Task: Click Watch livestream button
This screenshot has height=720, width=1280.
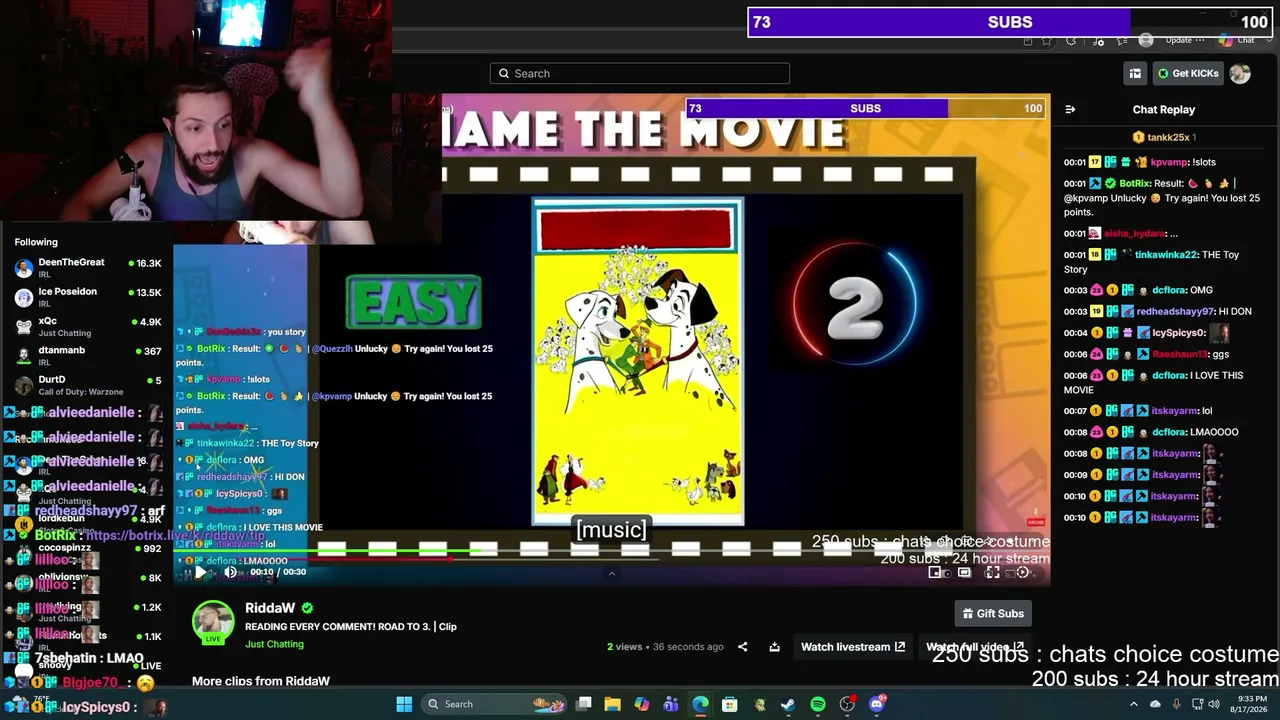Action: pos(853,647)
